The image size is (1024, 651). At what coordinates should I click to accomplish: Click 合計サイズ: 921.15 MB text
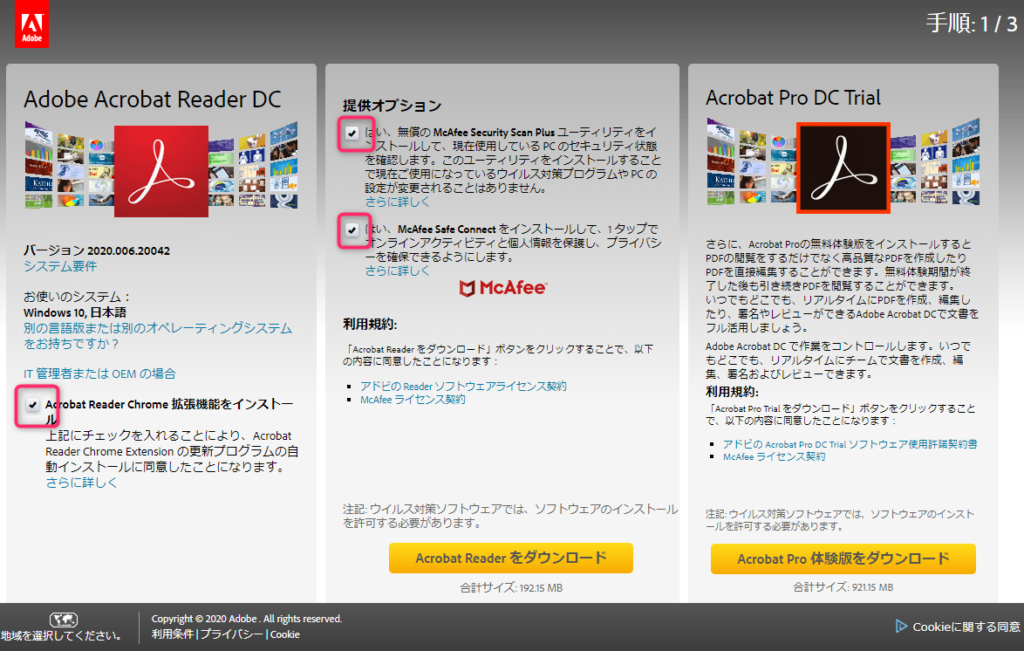[843, 587]
